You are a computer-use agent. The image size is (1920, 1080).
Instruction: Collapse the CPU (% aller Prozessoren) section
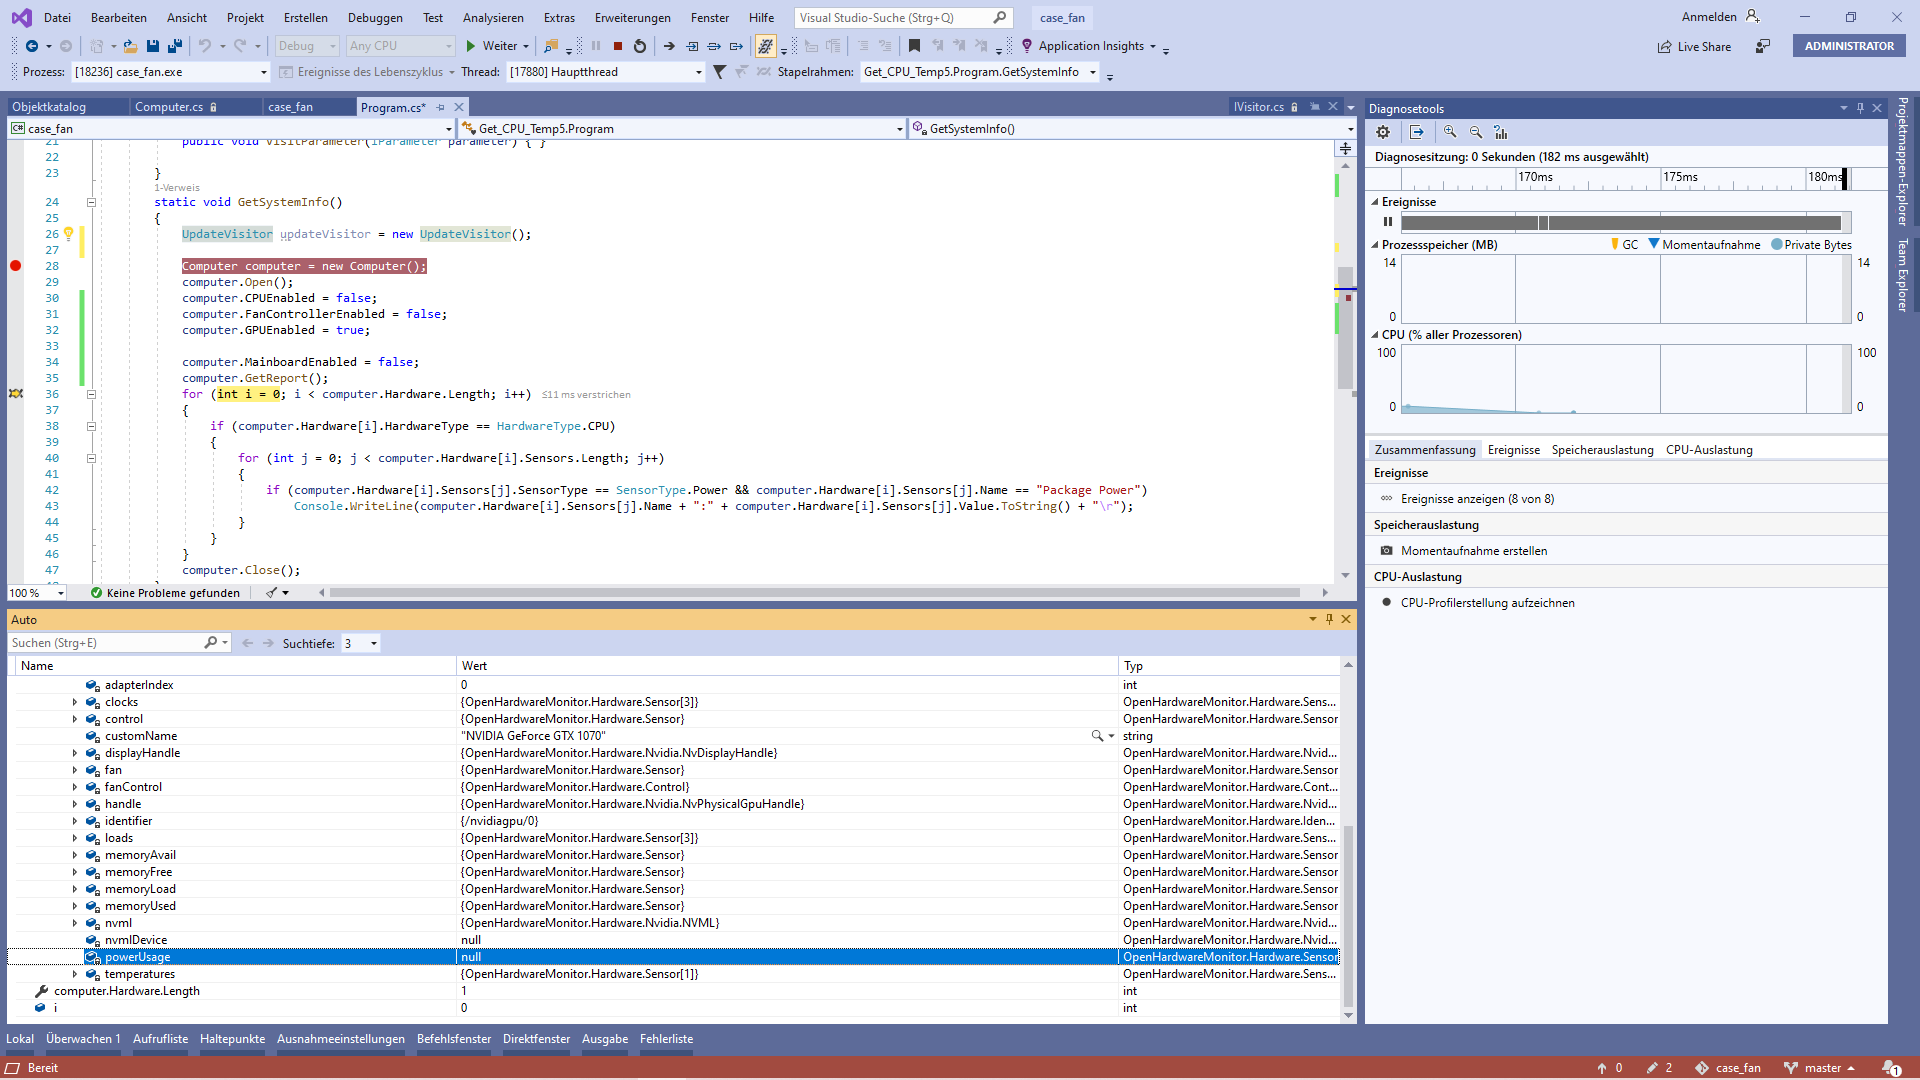[1375, 335]
